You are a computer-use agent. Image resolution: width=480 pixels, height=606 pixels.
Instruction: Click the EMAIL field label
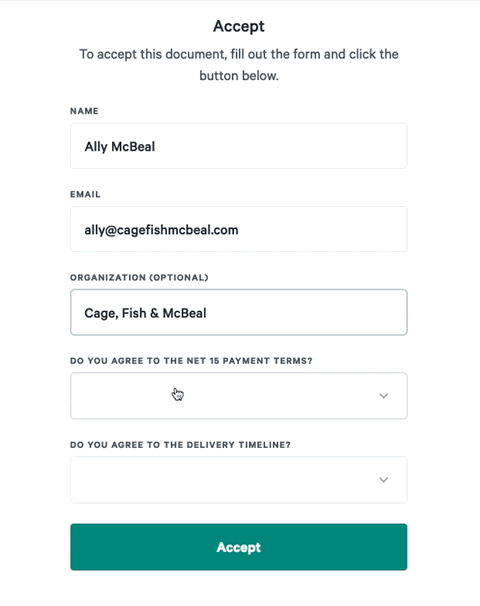(x=85, y=194)
